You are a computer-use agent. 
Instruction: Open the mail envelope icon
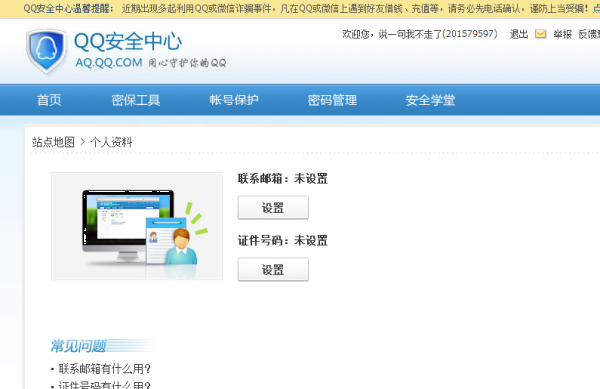click(540, 34)
